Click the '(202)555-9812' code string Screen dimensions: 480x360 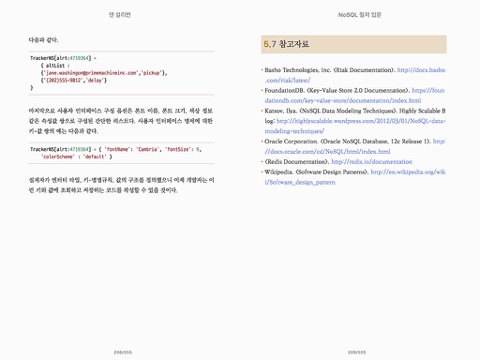[62, 80]
